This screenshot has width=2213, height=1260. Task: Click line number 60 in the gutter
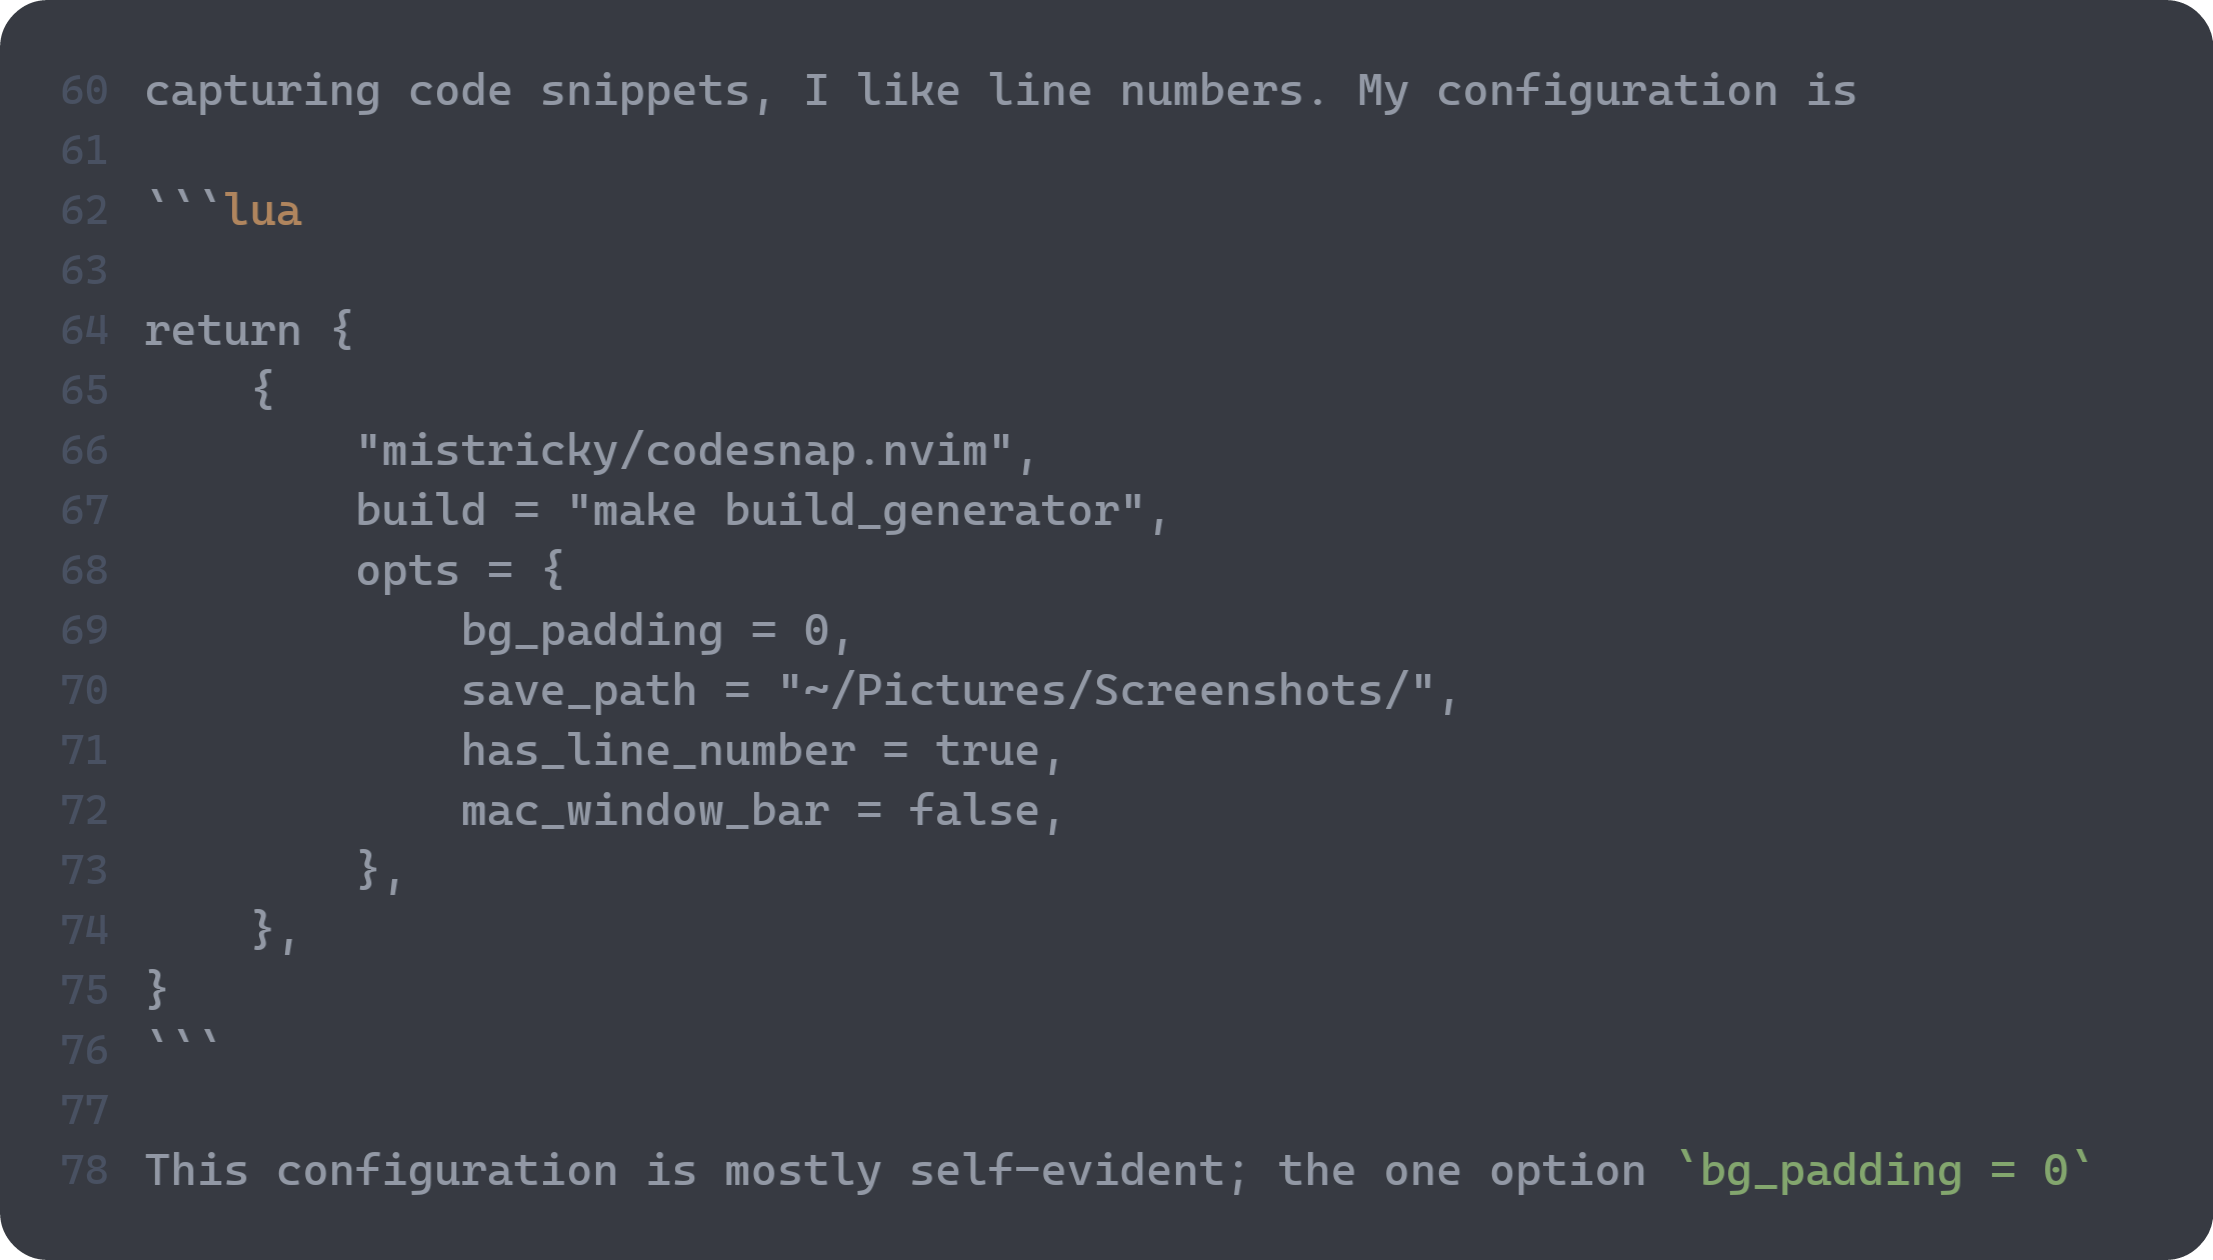point(84,91)
